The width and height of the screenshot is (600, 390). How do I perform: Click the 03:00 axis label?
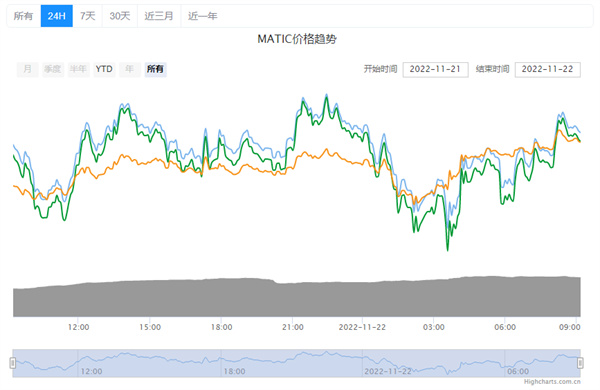click(x=434, y=327)
